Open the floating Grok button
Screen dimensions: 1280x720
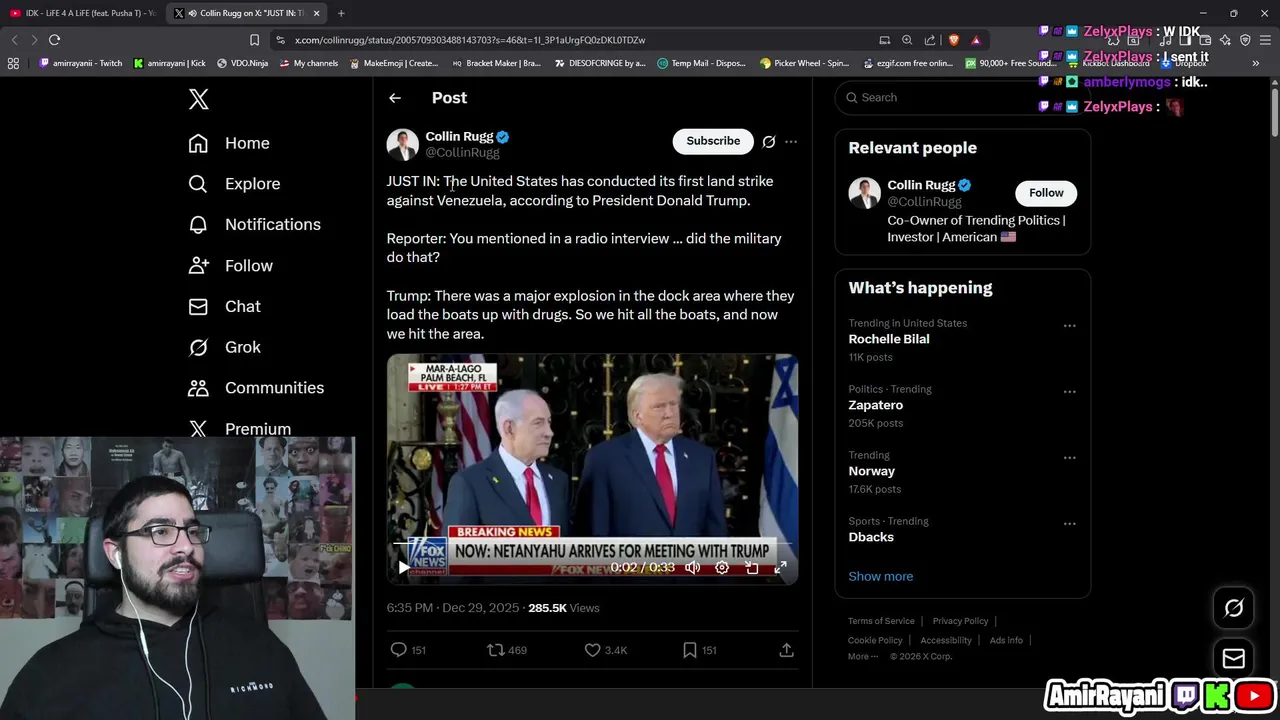1233,608
